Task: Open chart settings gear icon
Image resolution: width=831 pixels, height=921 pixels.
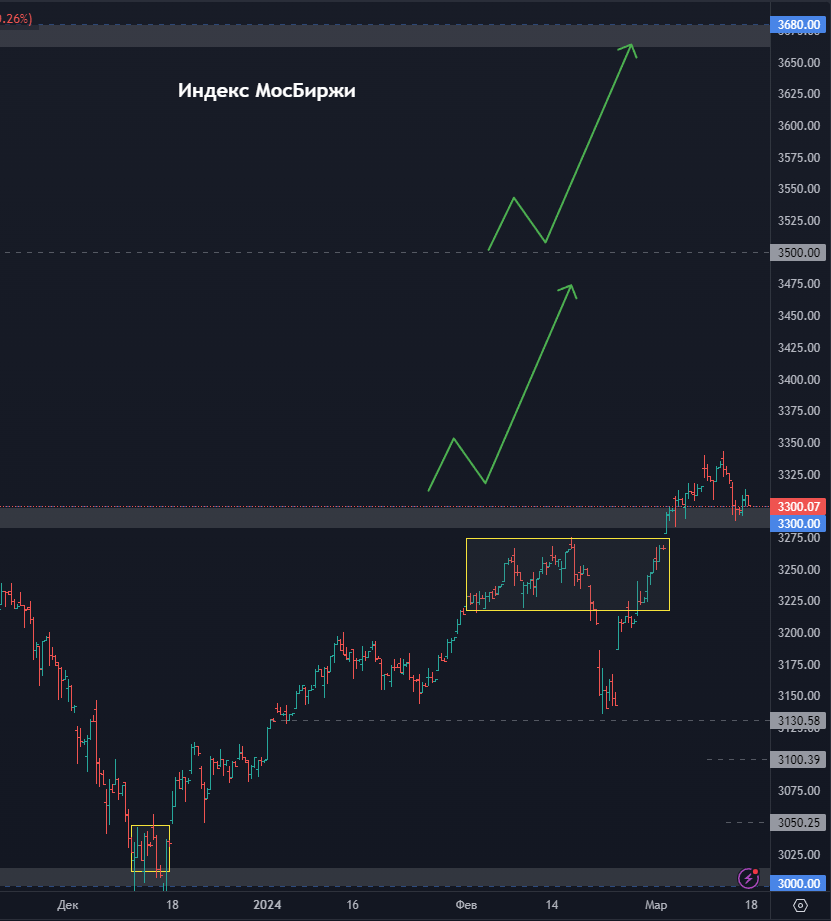Action: click(x=800, y=905)
